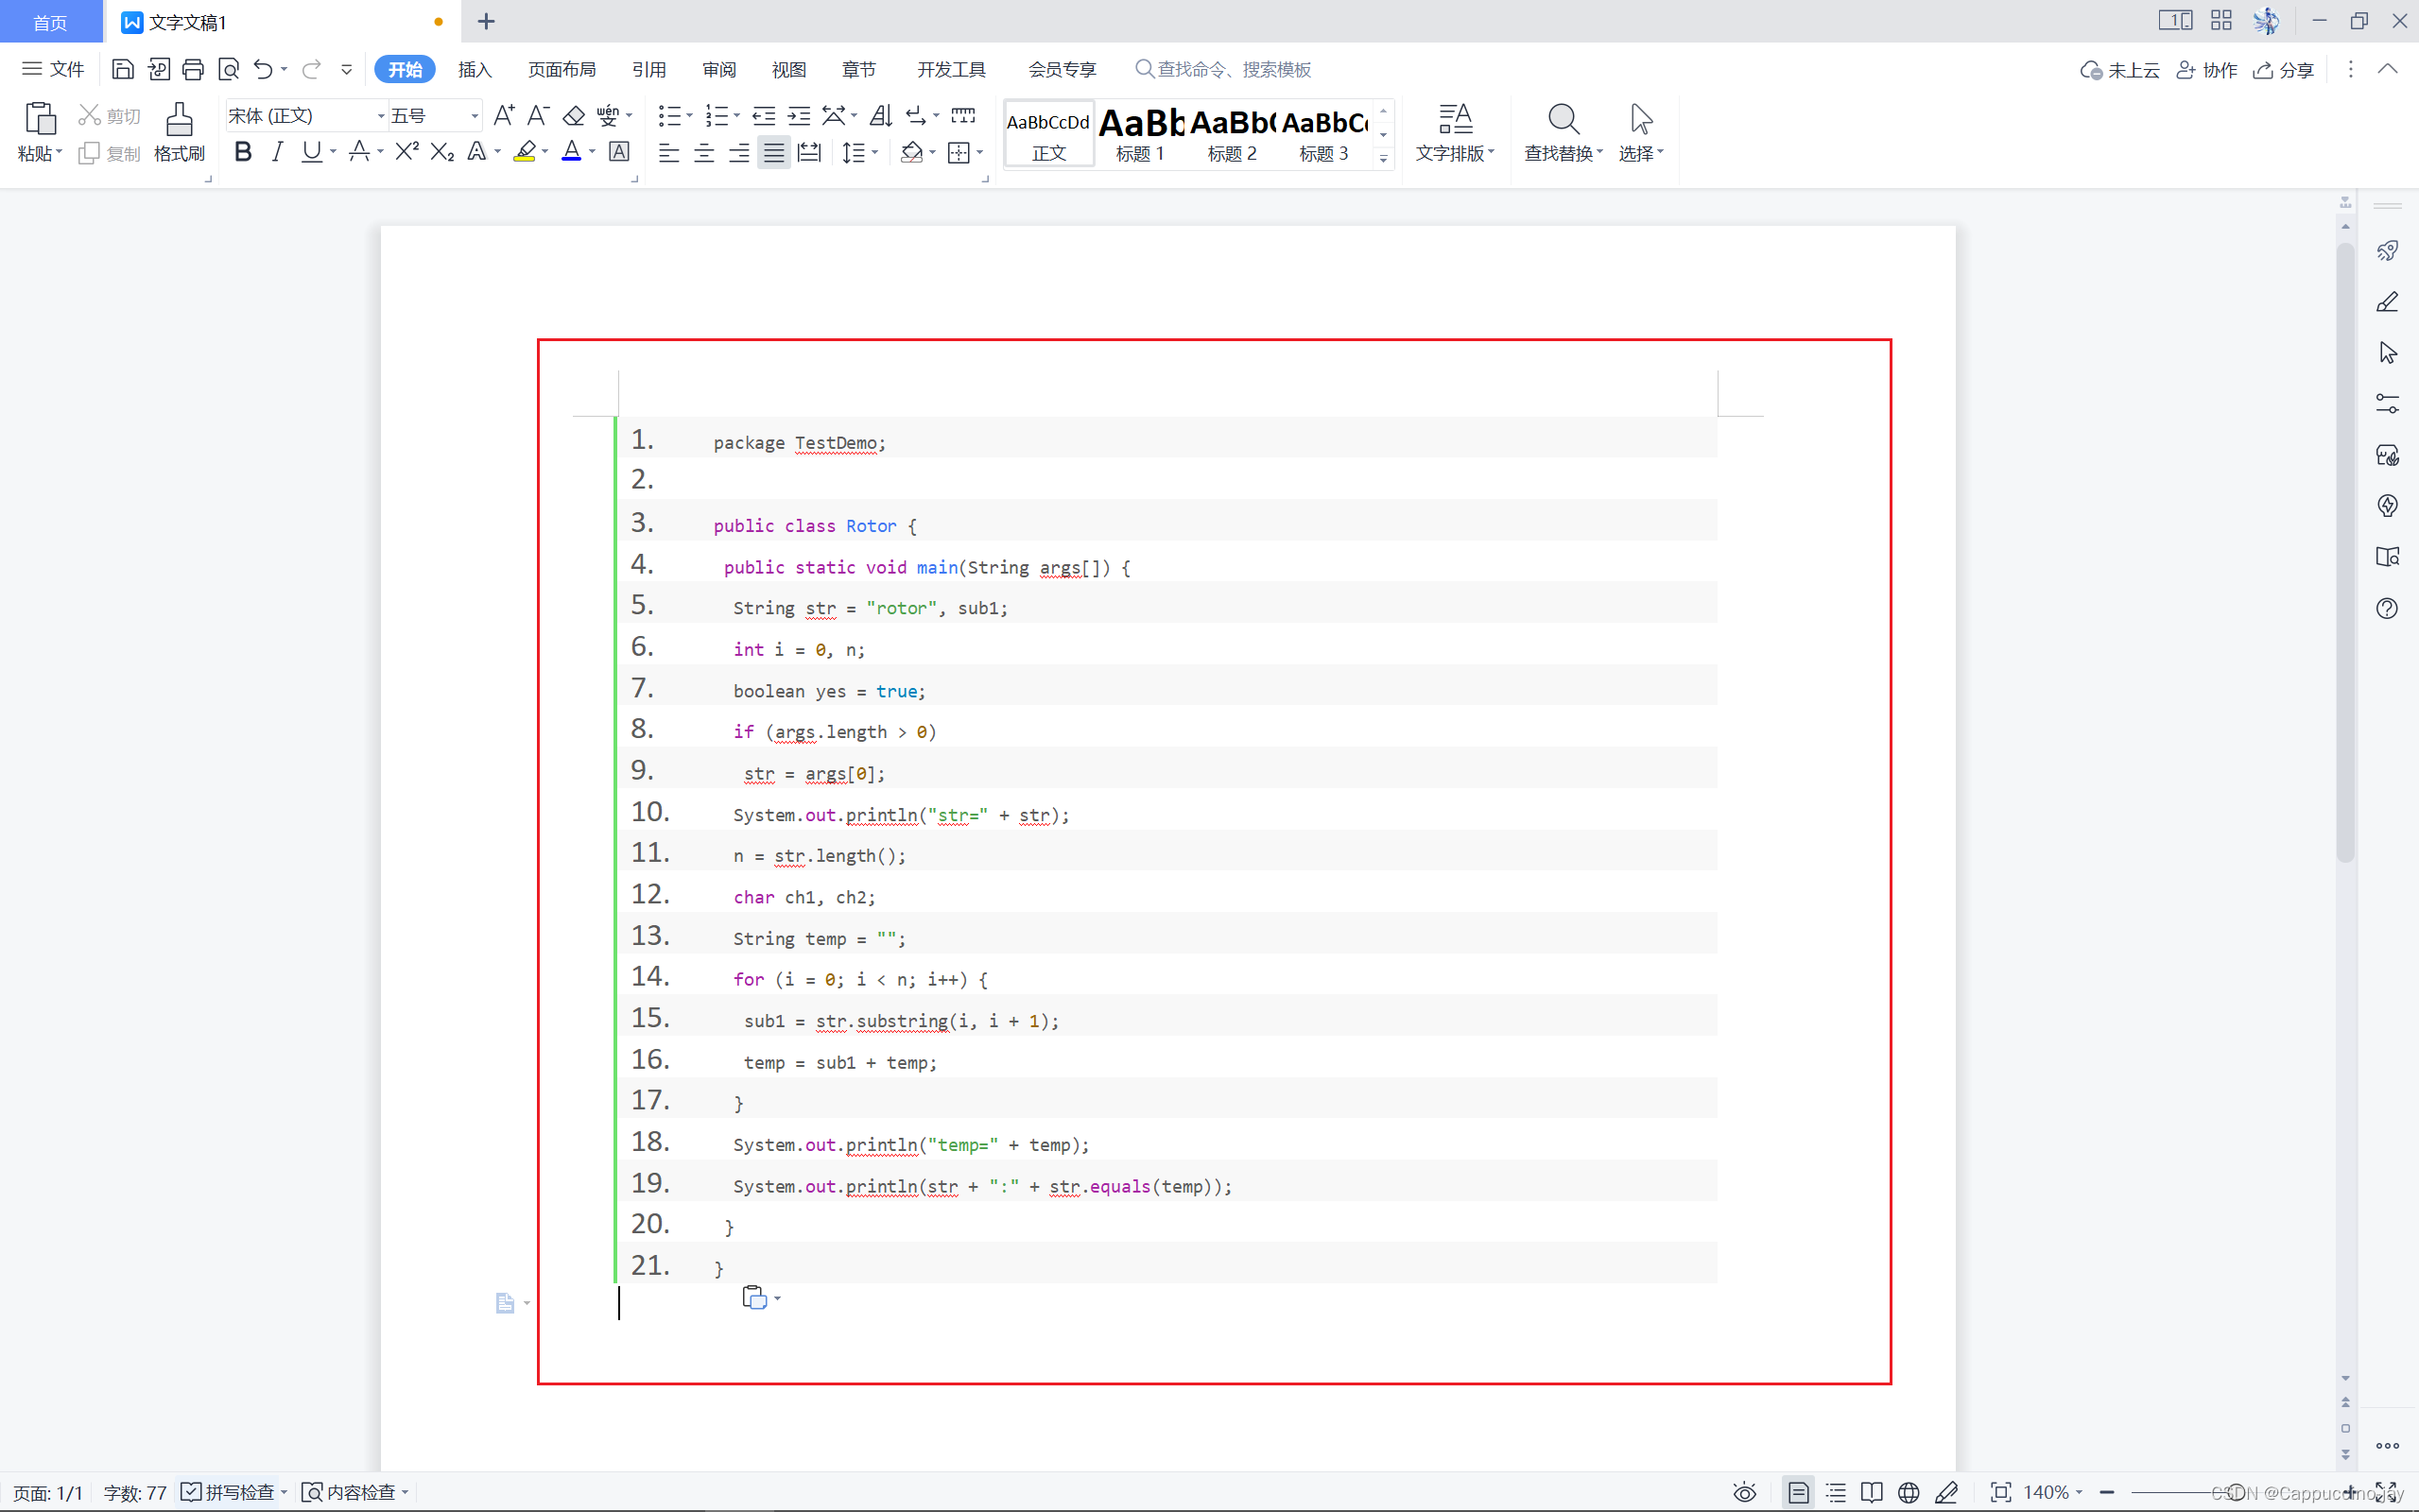Switch to the 插入 ribbon tab
Screen dimensions: 2419x1512
pyautogui.click(x=475, y=69)
